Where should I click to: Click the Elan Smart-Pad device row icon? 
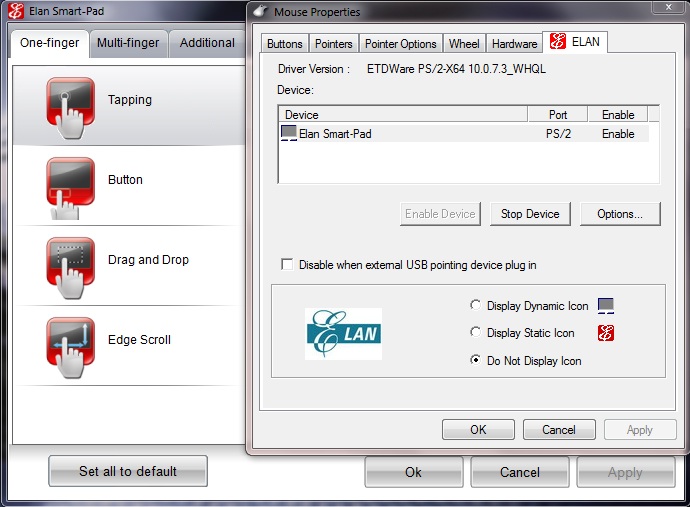coord(289,133)
